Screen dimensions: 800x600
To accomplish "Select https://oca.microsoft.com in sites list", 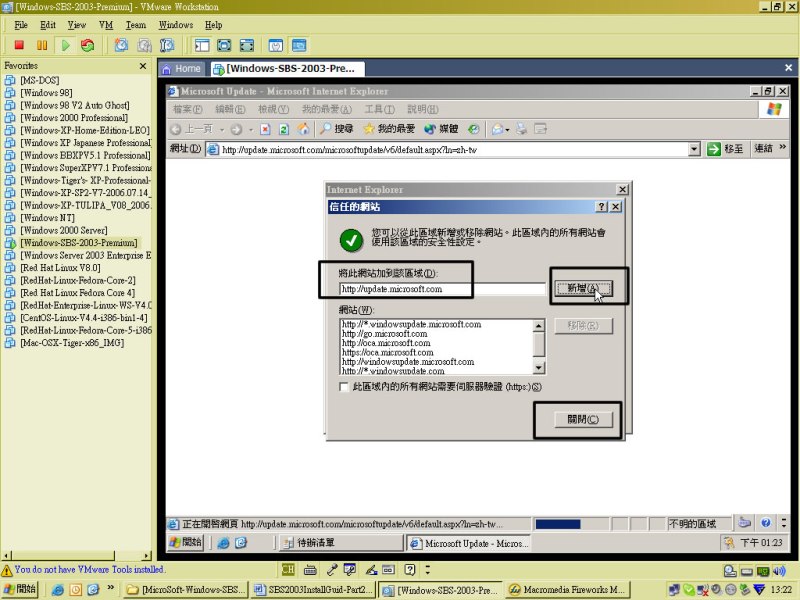I will (388, 353).
